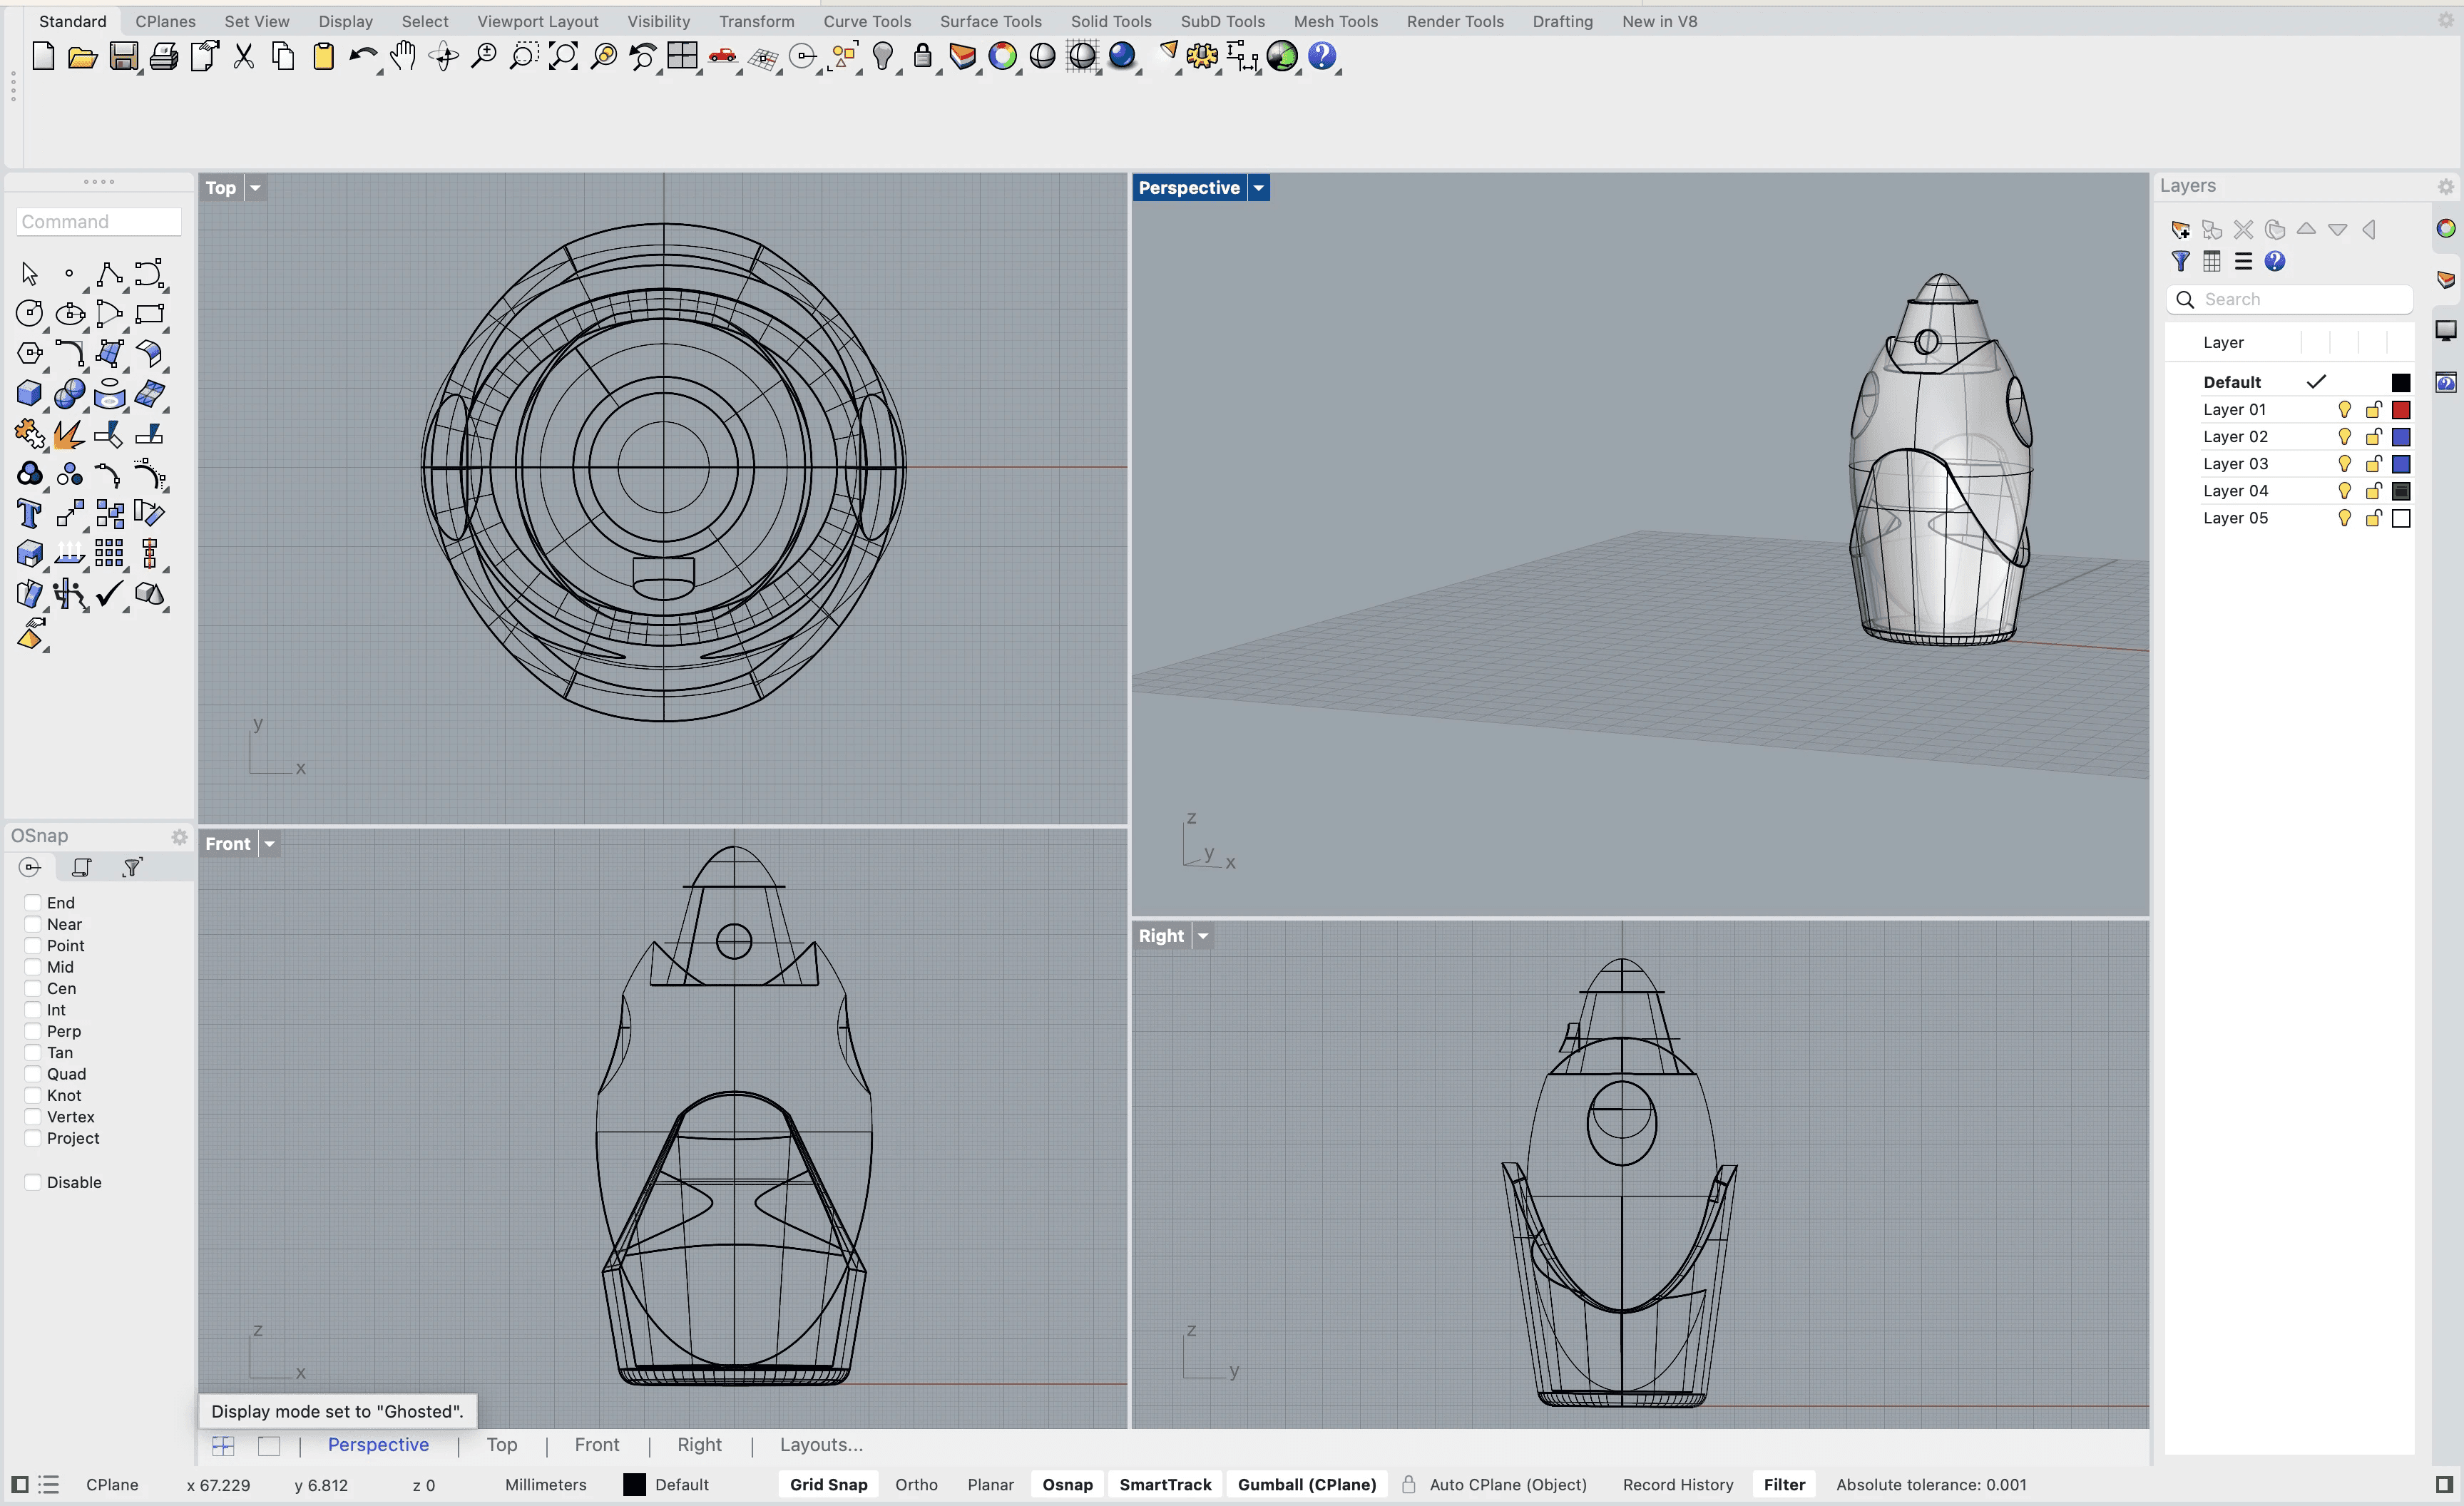Click the layer filter funnel icon
The width and height of the screenshot is (2464, 1506).
2181,261
